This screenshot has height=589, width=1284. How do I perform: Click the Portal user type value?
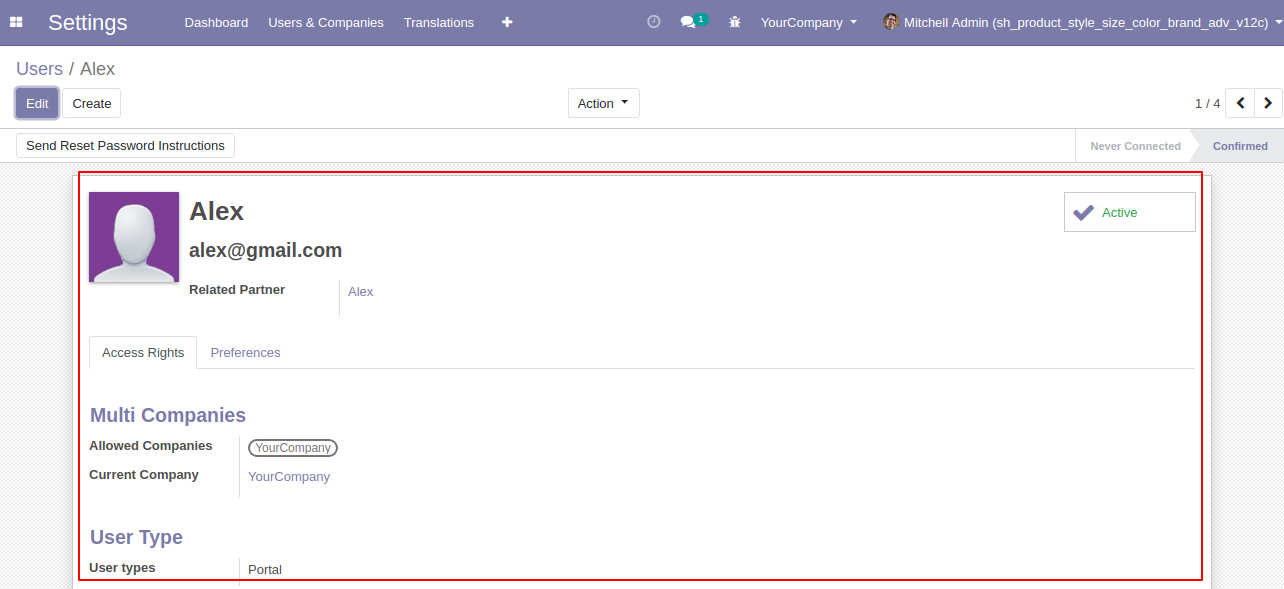pos(265,569)
